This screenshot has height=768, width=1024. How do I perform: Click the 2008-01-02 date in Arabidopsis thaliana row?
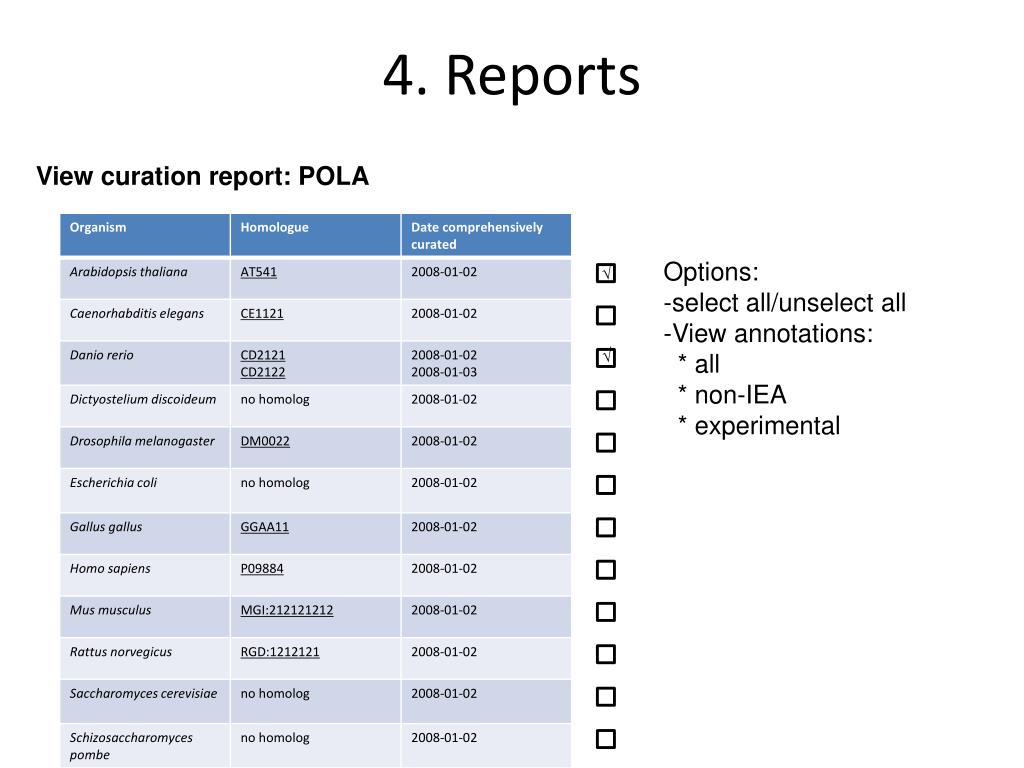click(x=444, y=272)
